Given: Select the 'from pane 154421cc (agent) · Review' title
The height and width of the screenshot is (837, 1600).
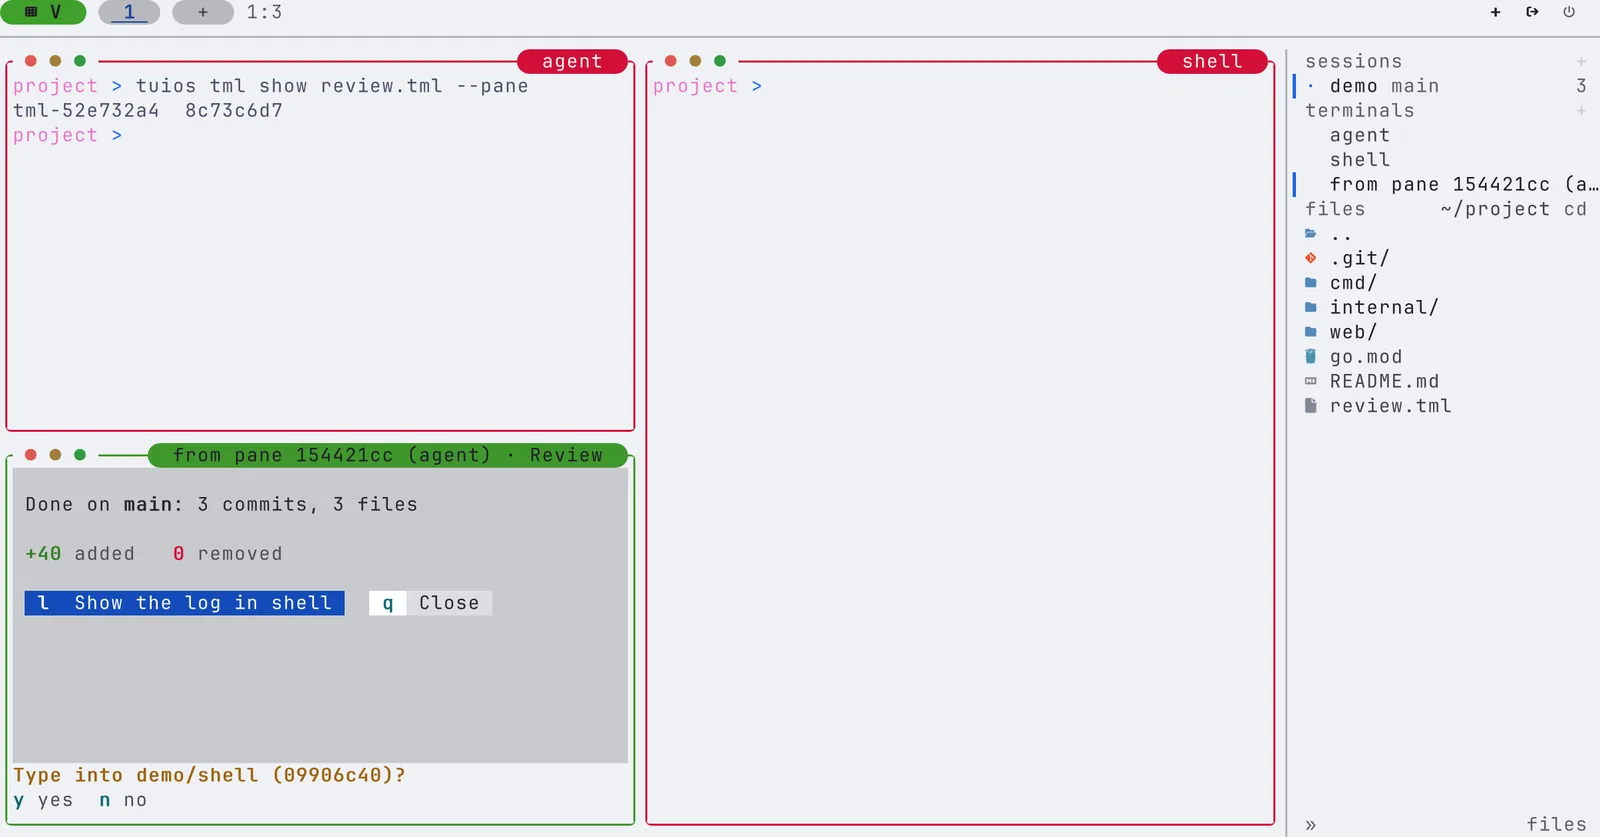Looking at the screenshot, I should pyautogui.click(x=388, y=455).
